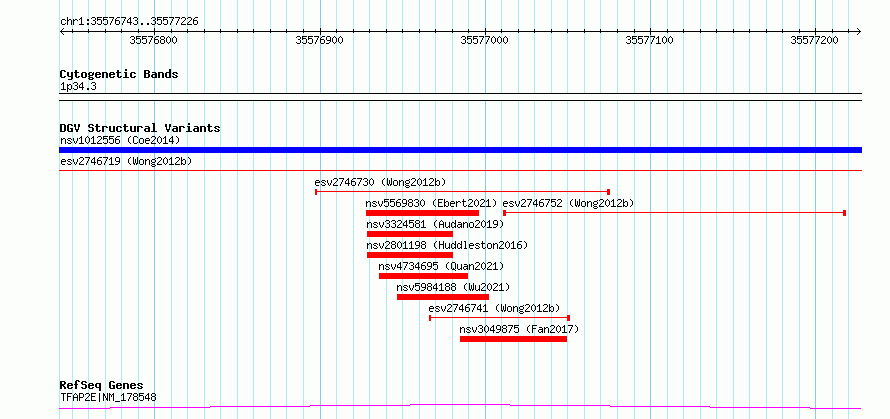Click the 1p34.3 cytogenetic band bar
Image resolution: width=890 pixels, height=419 pixels.
tap(460, 97)
